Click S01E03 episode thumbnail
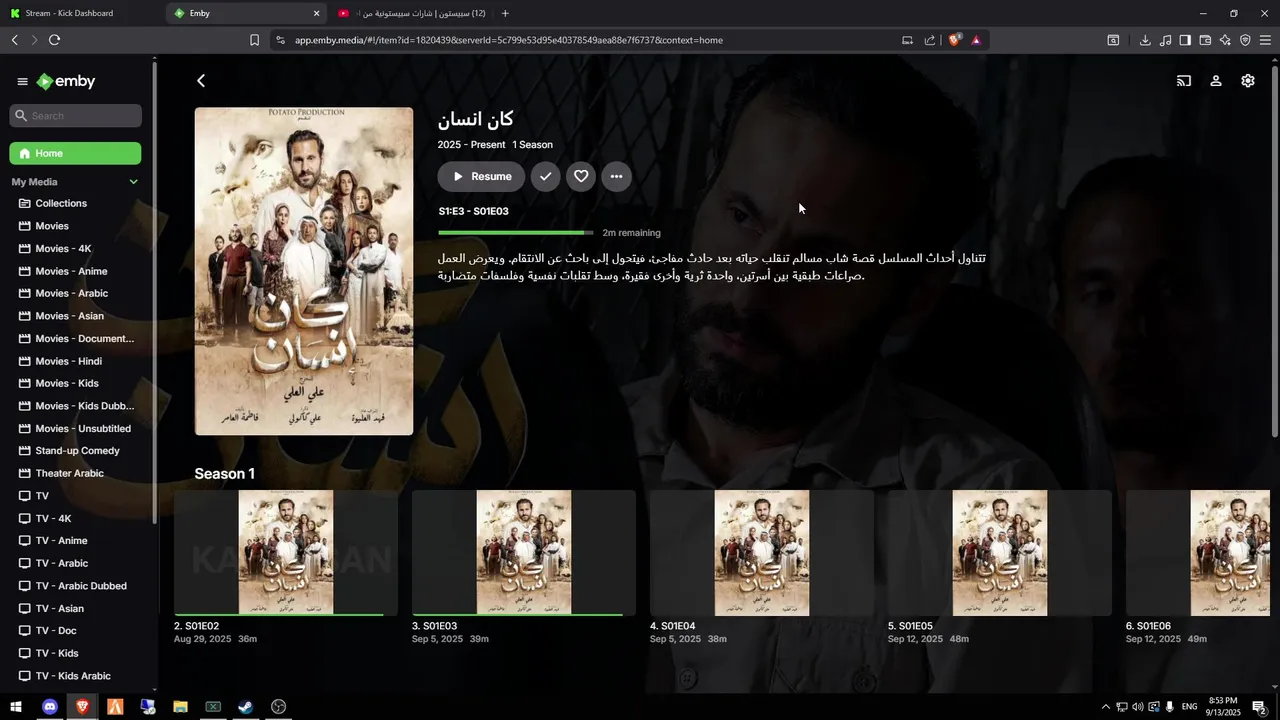Viewport: 1280px width, 720px height. [524, 553]
